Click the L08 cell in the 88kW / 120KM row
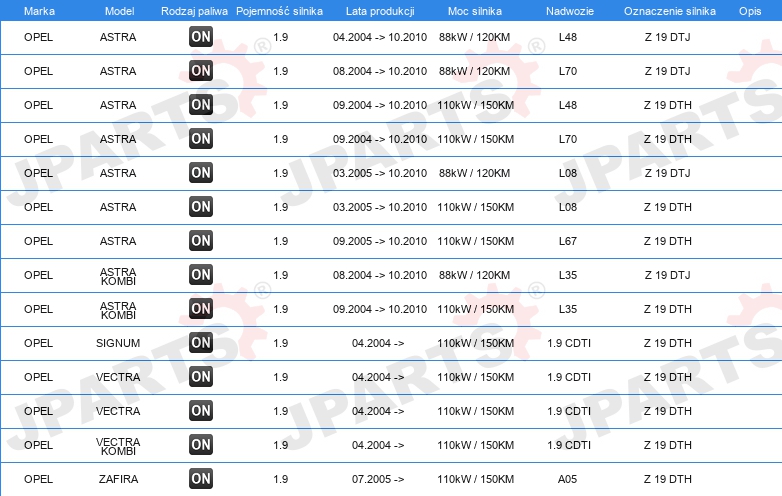Image resolution: width=782 pixels, height=496 pixels. (x=568, y=173)
